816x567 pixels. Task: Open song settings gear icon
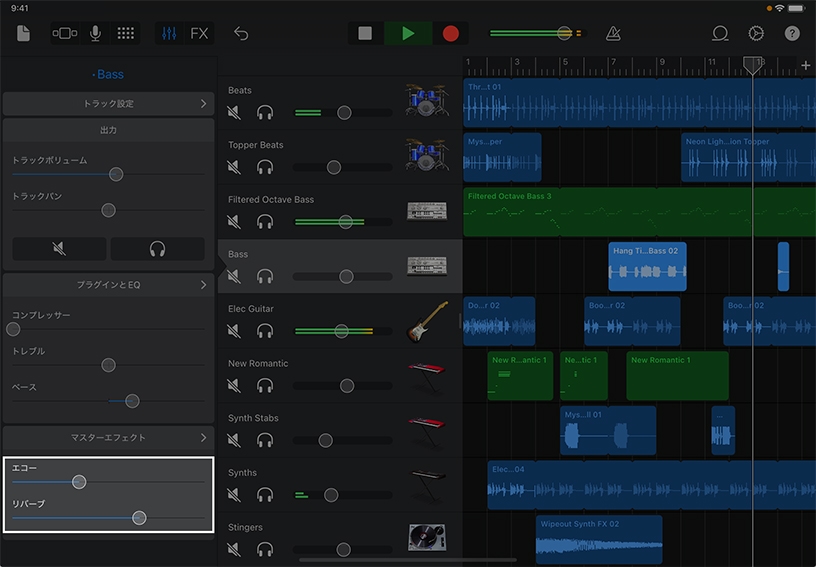click(756, 33)
